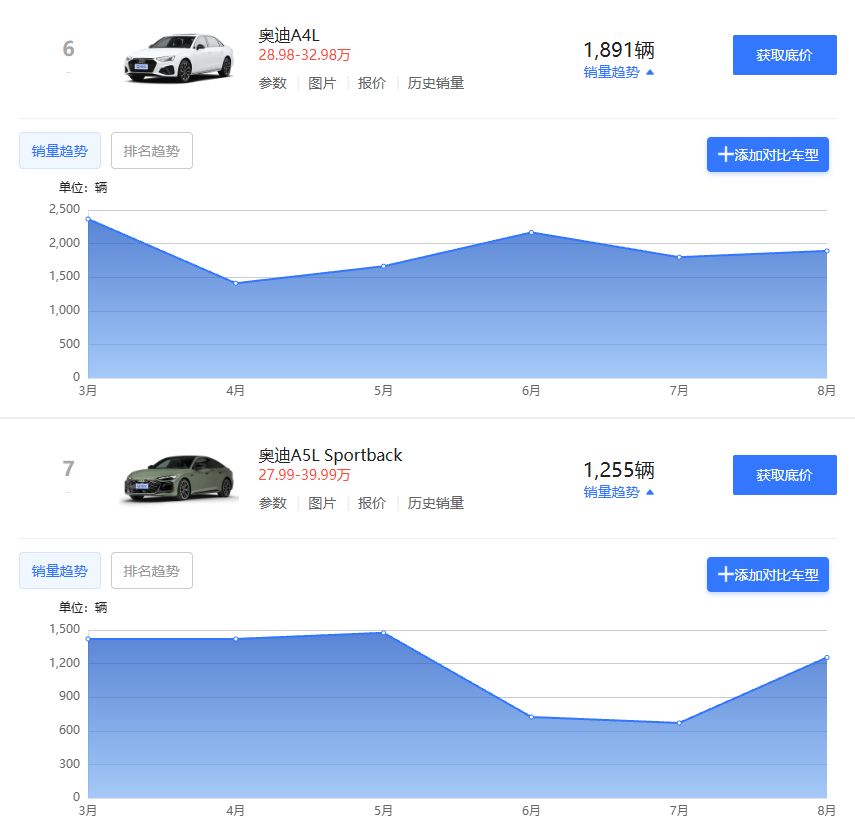Click the 28.98-32.98万 price text
The width and height of the screenshot is (855, 834).
(304, 55)
